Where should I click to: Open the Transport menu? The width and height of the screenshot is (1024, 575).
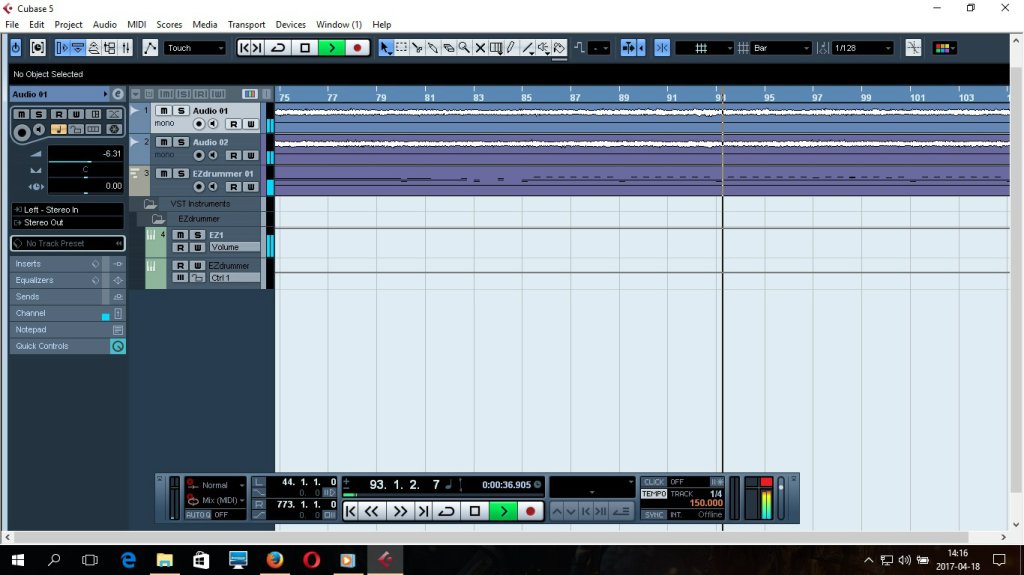[x=246, y=24]
